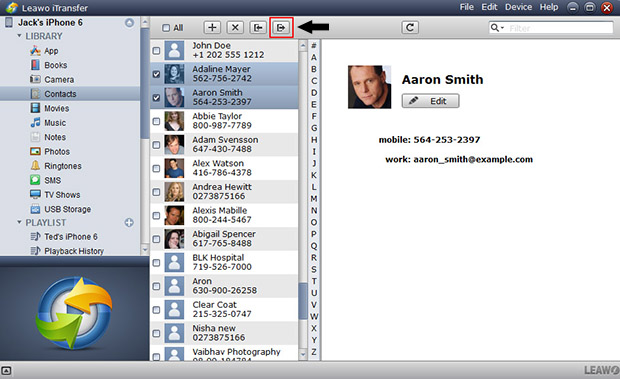Image resolution: width=620 pixels, height=379 pixels.
Task: Click the eject icon beside Jack's iPhone 6
Action: (x=129, y=23)
